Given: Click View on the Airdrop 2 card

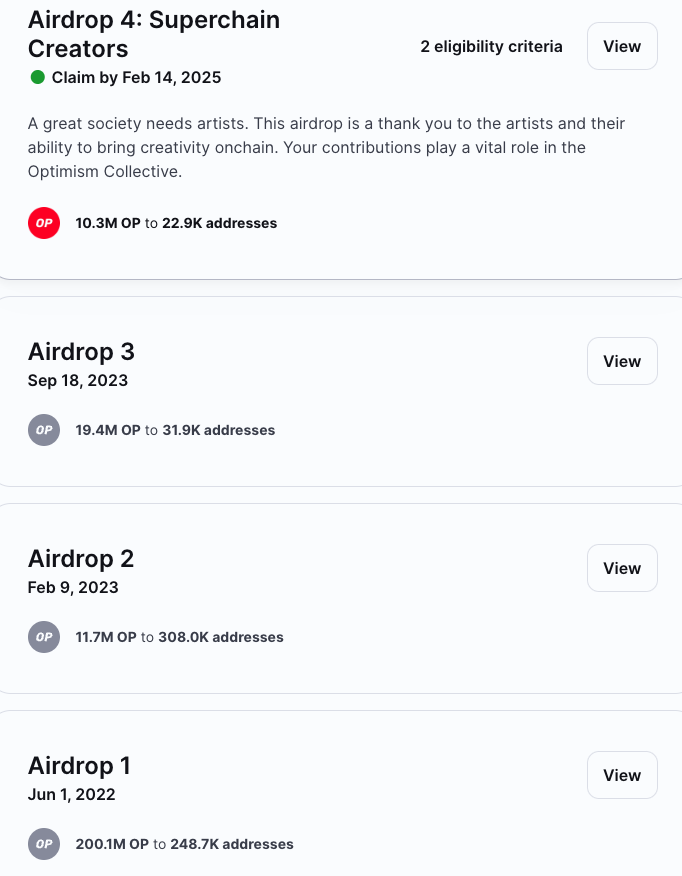Looking at the screenshot, I should coord(621,568).
